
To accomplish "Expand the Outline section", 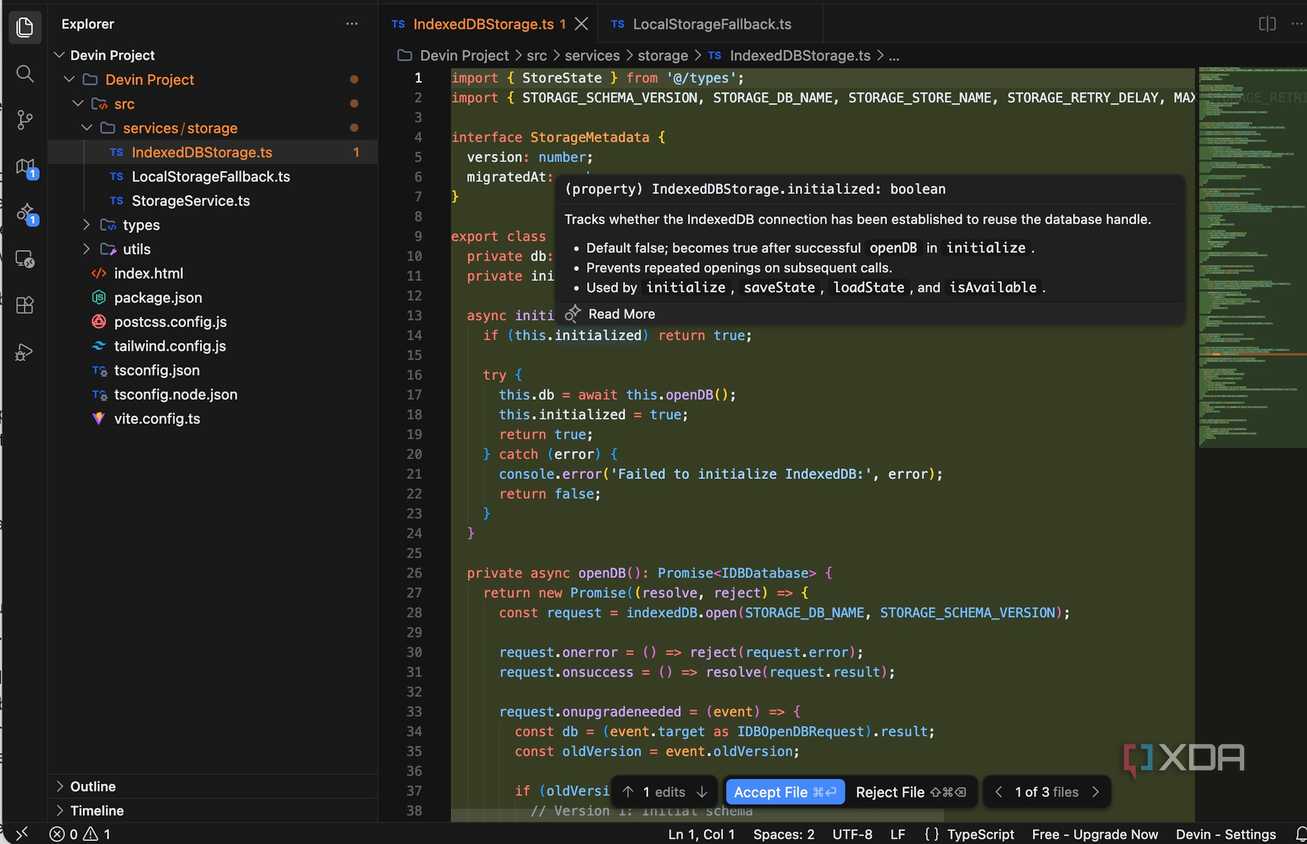I will (60, 787).
